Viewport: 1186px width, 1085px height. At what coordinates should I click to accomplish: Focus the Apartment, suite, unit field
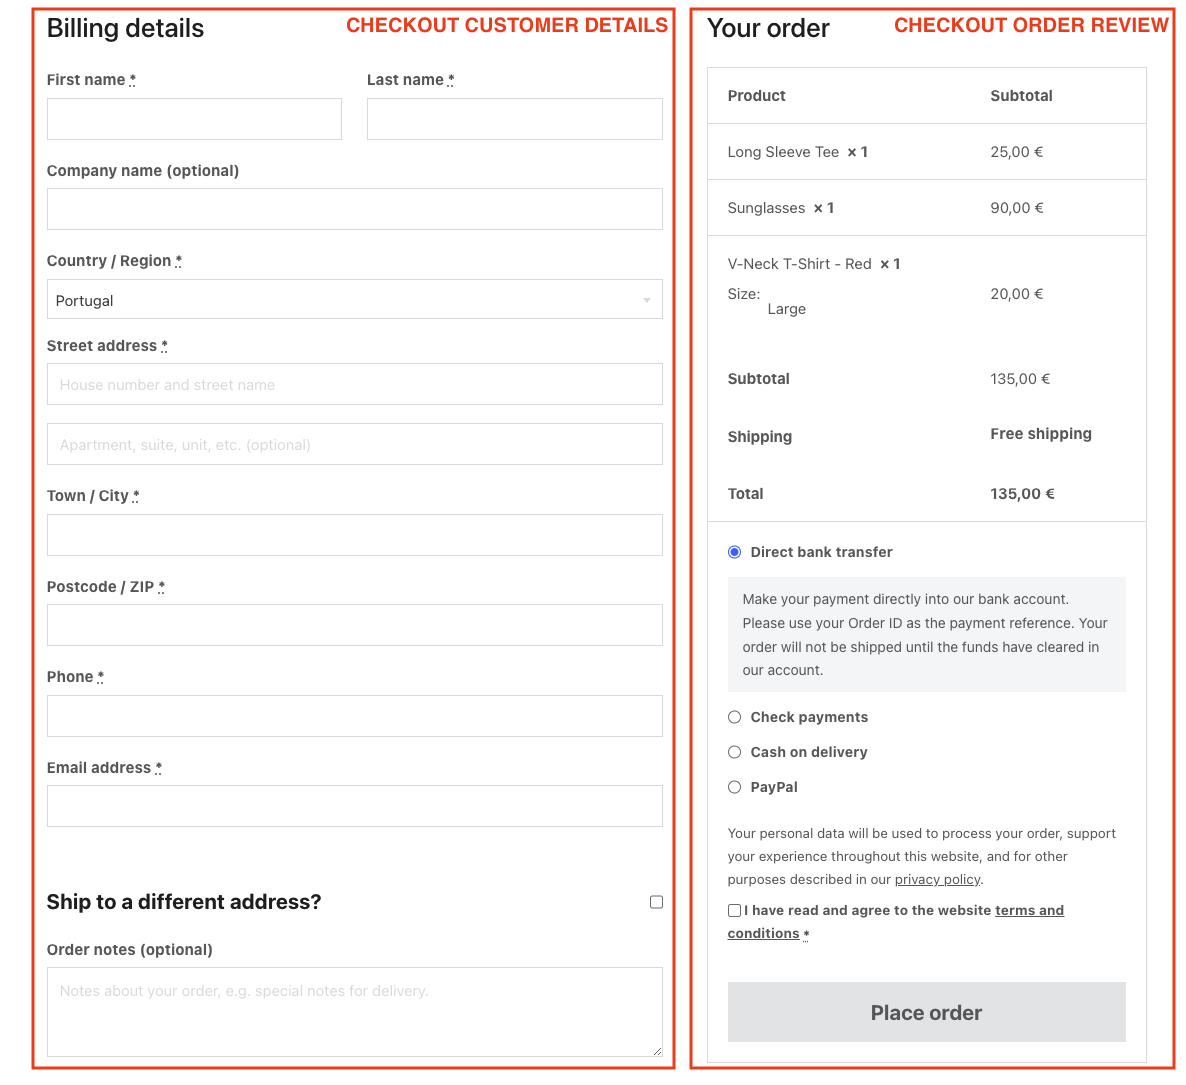(354, 445)
